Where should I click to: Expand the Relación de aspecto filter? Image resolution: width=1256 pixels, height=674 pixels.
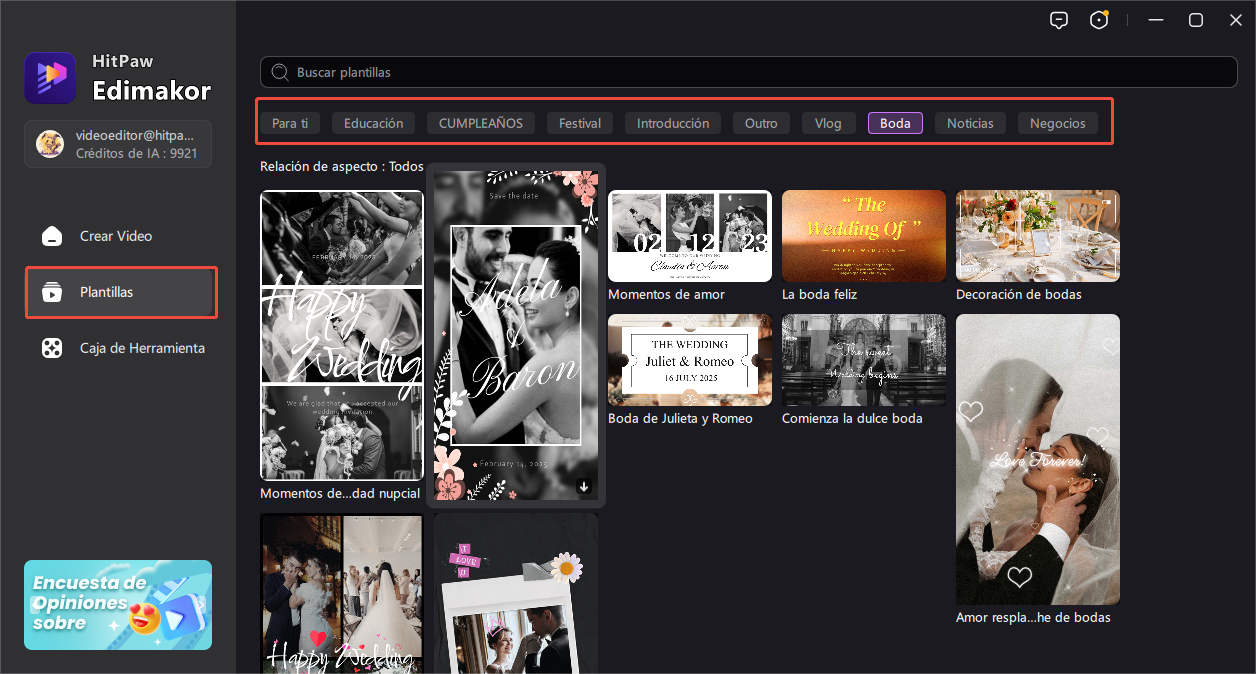(341, 167)
